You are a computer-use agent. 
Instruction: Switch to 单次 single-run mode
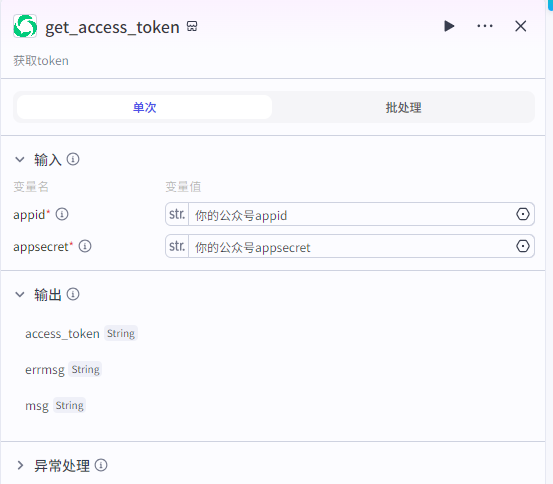144,107
